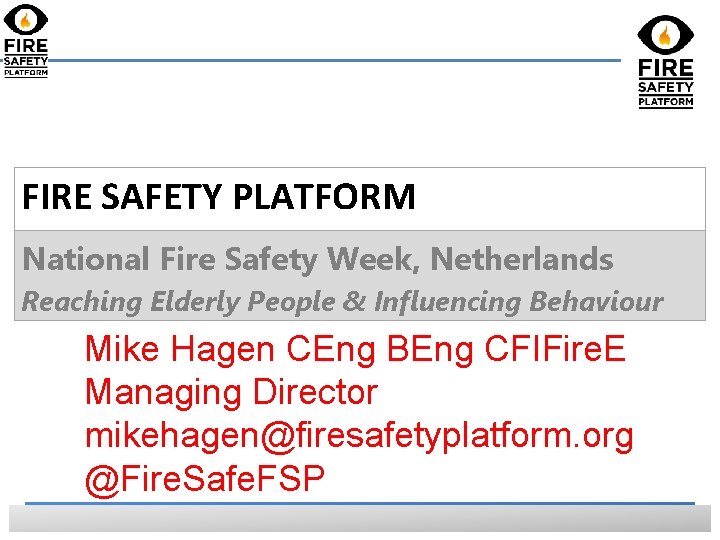Click the blue horizontal line below the header
The width and height of the screenshot is (720, 540).
pos(334,60)
